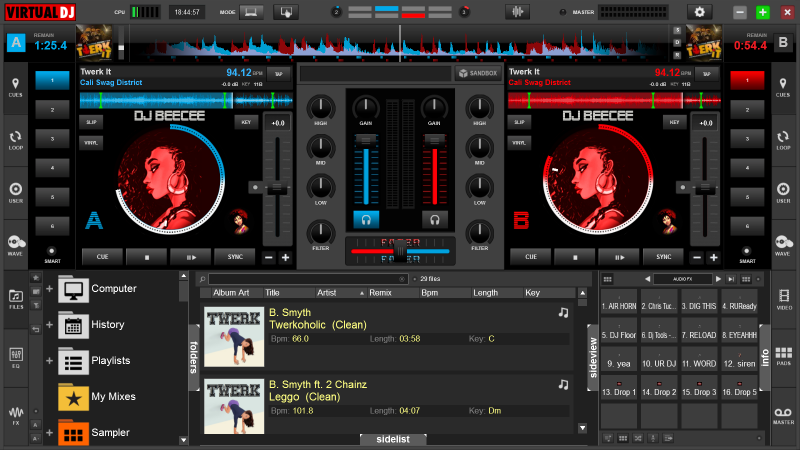Toggle KEY lock on deck A
The image size is (800, 450).
246,122
